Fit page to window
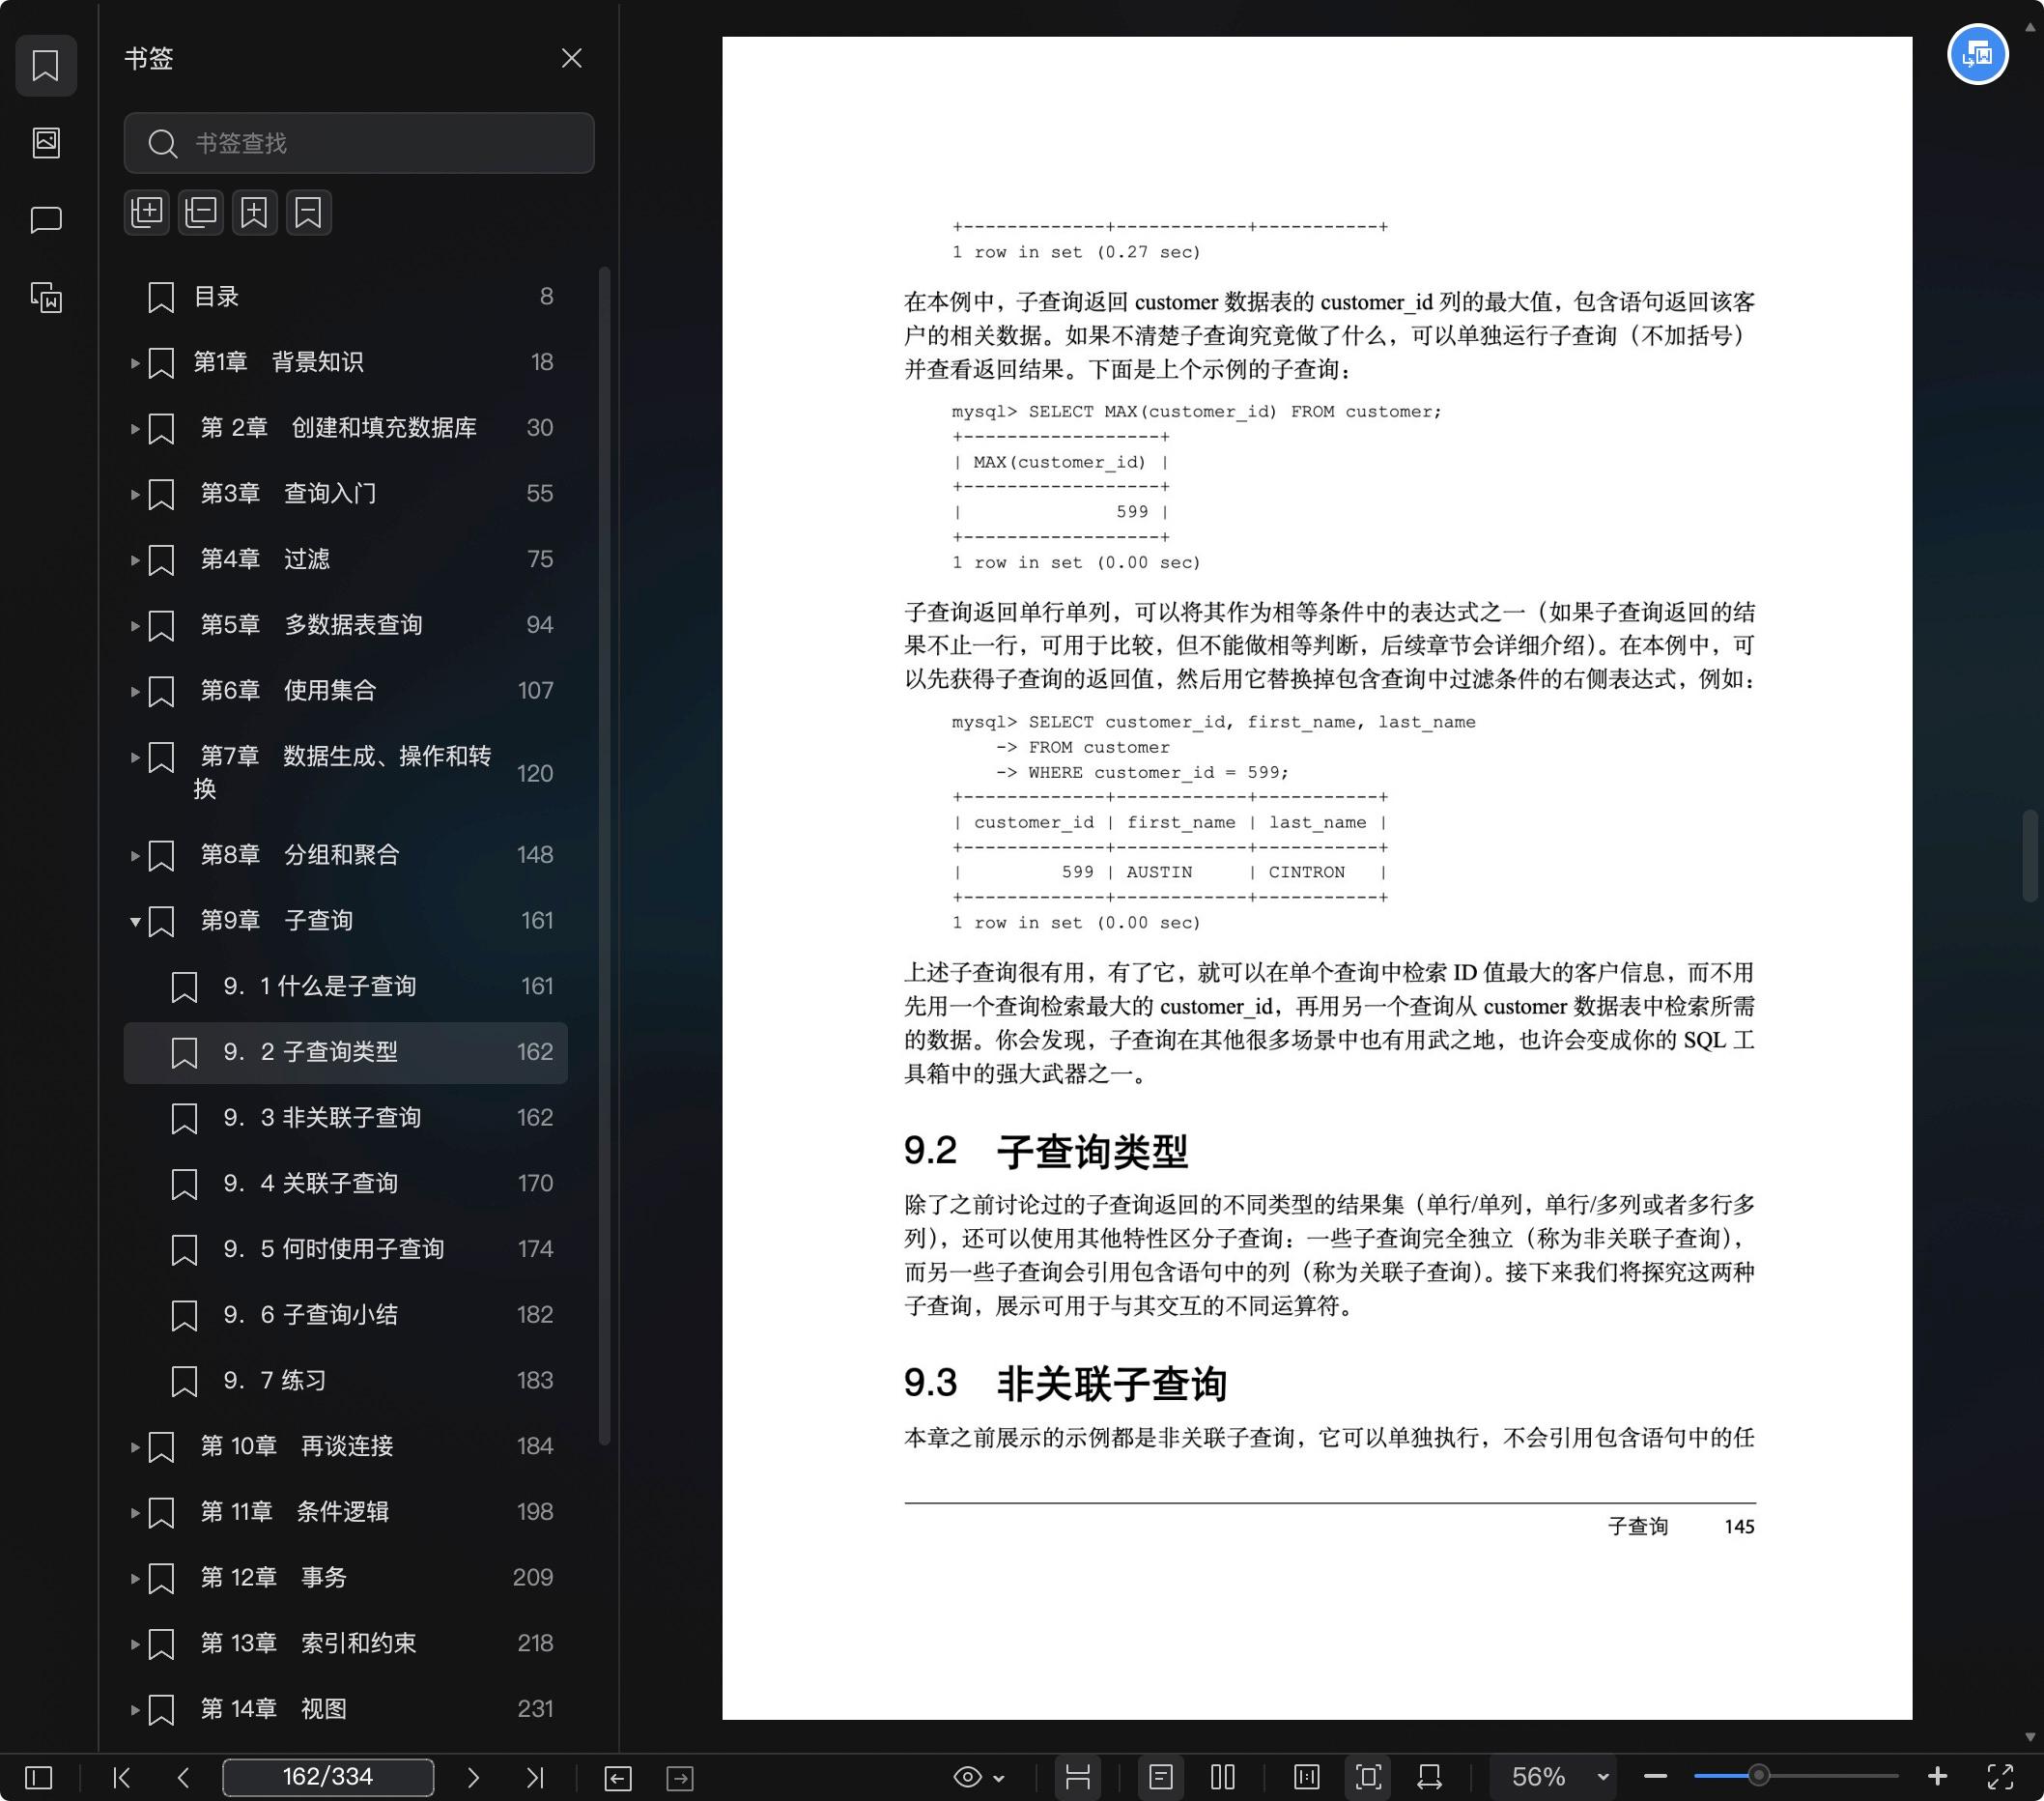 1368,1777
